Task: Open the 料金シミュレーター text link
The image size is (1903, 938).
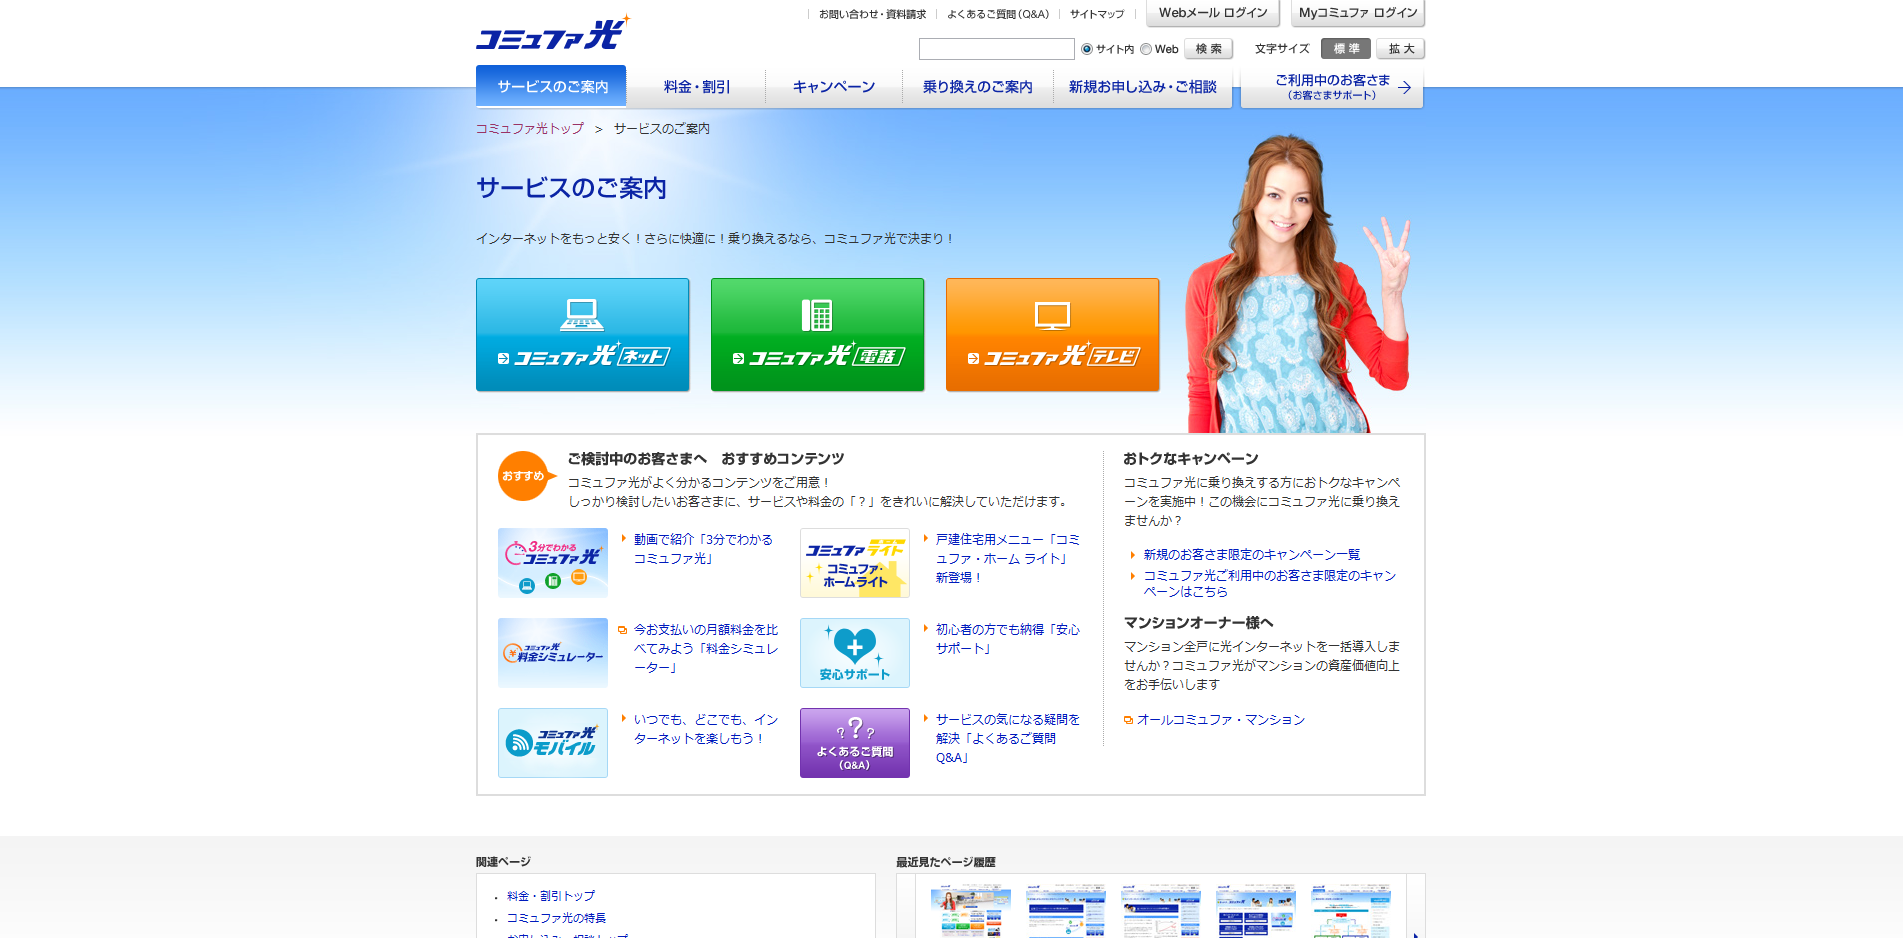Action: point(705,648)
